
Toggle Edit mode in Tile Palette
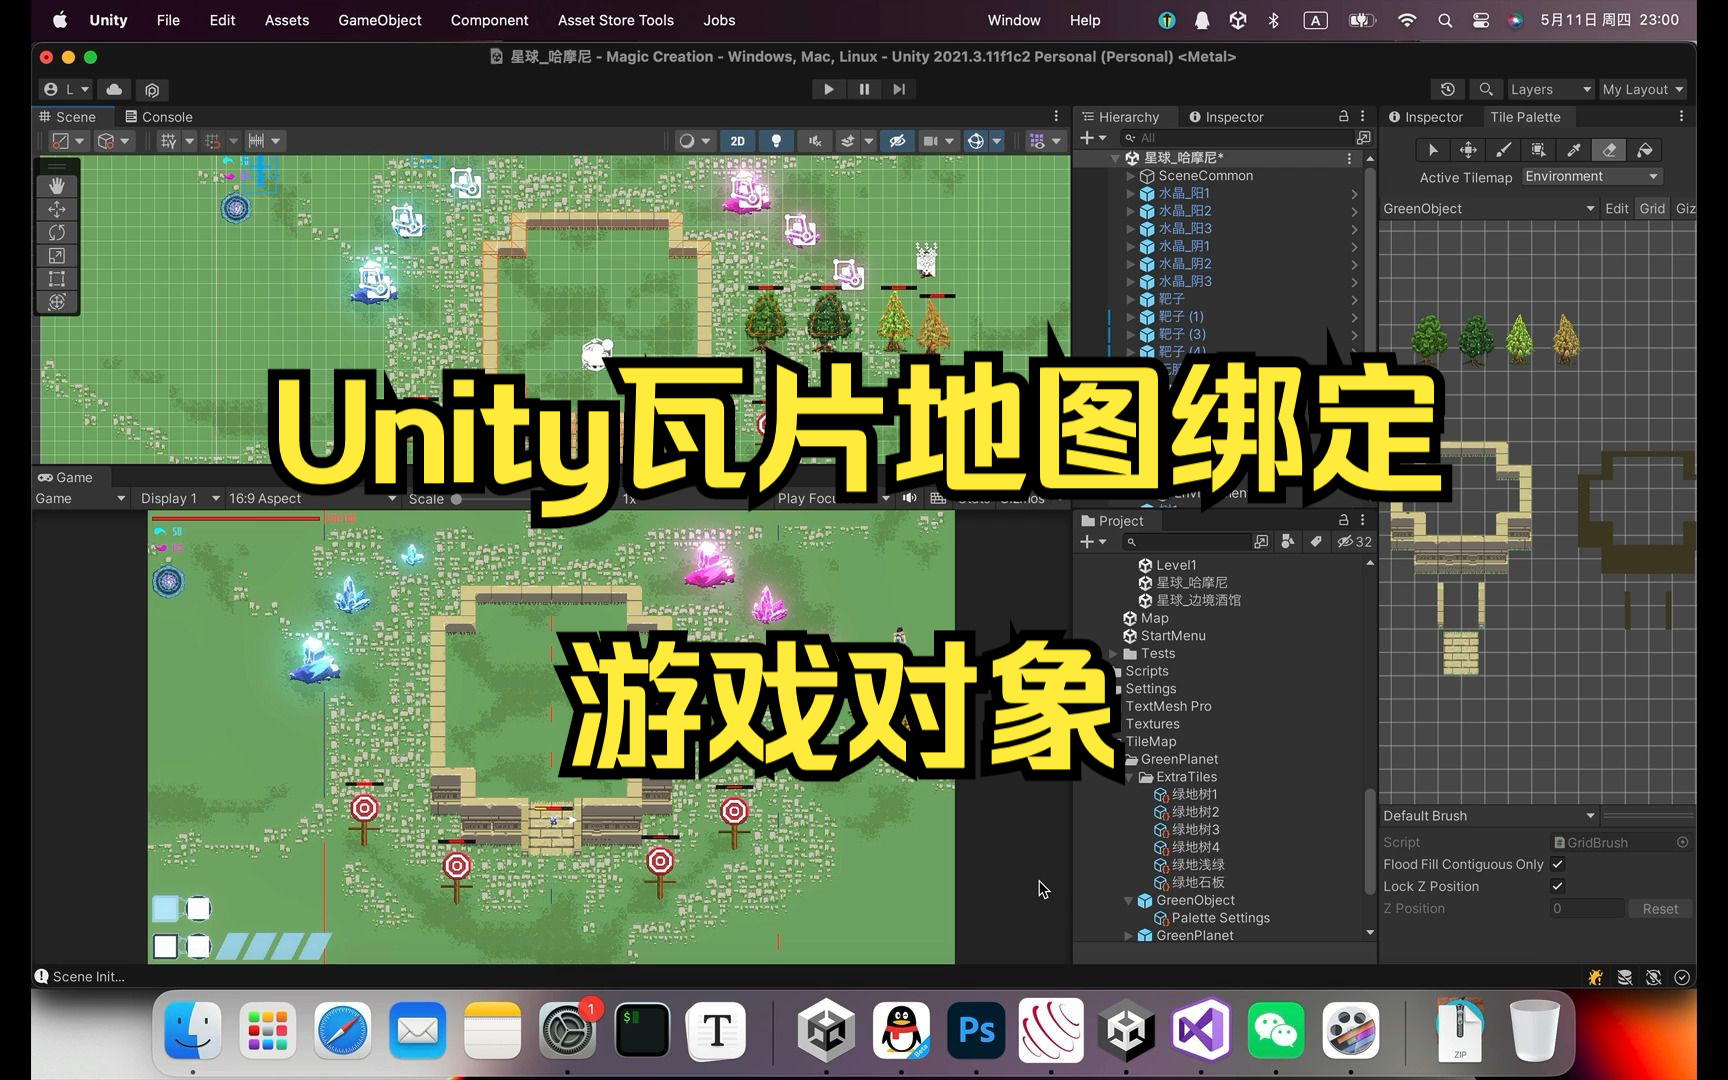tap(1616, 208)
